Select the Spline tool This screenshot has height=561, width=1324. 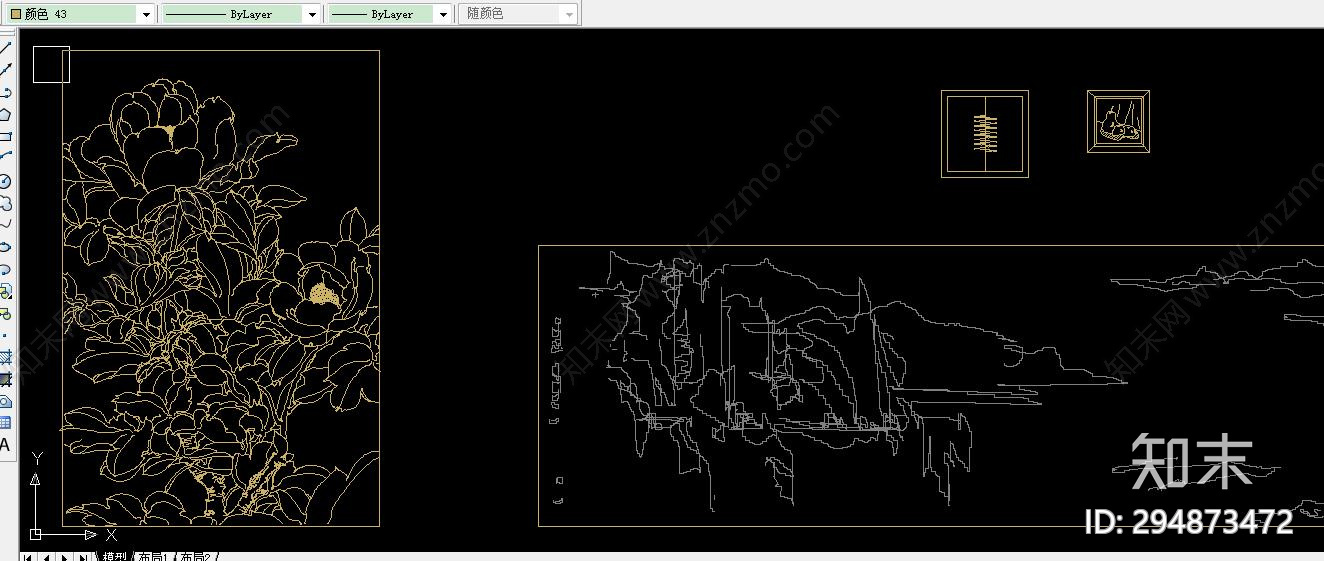[6, 225]
